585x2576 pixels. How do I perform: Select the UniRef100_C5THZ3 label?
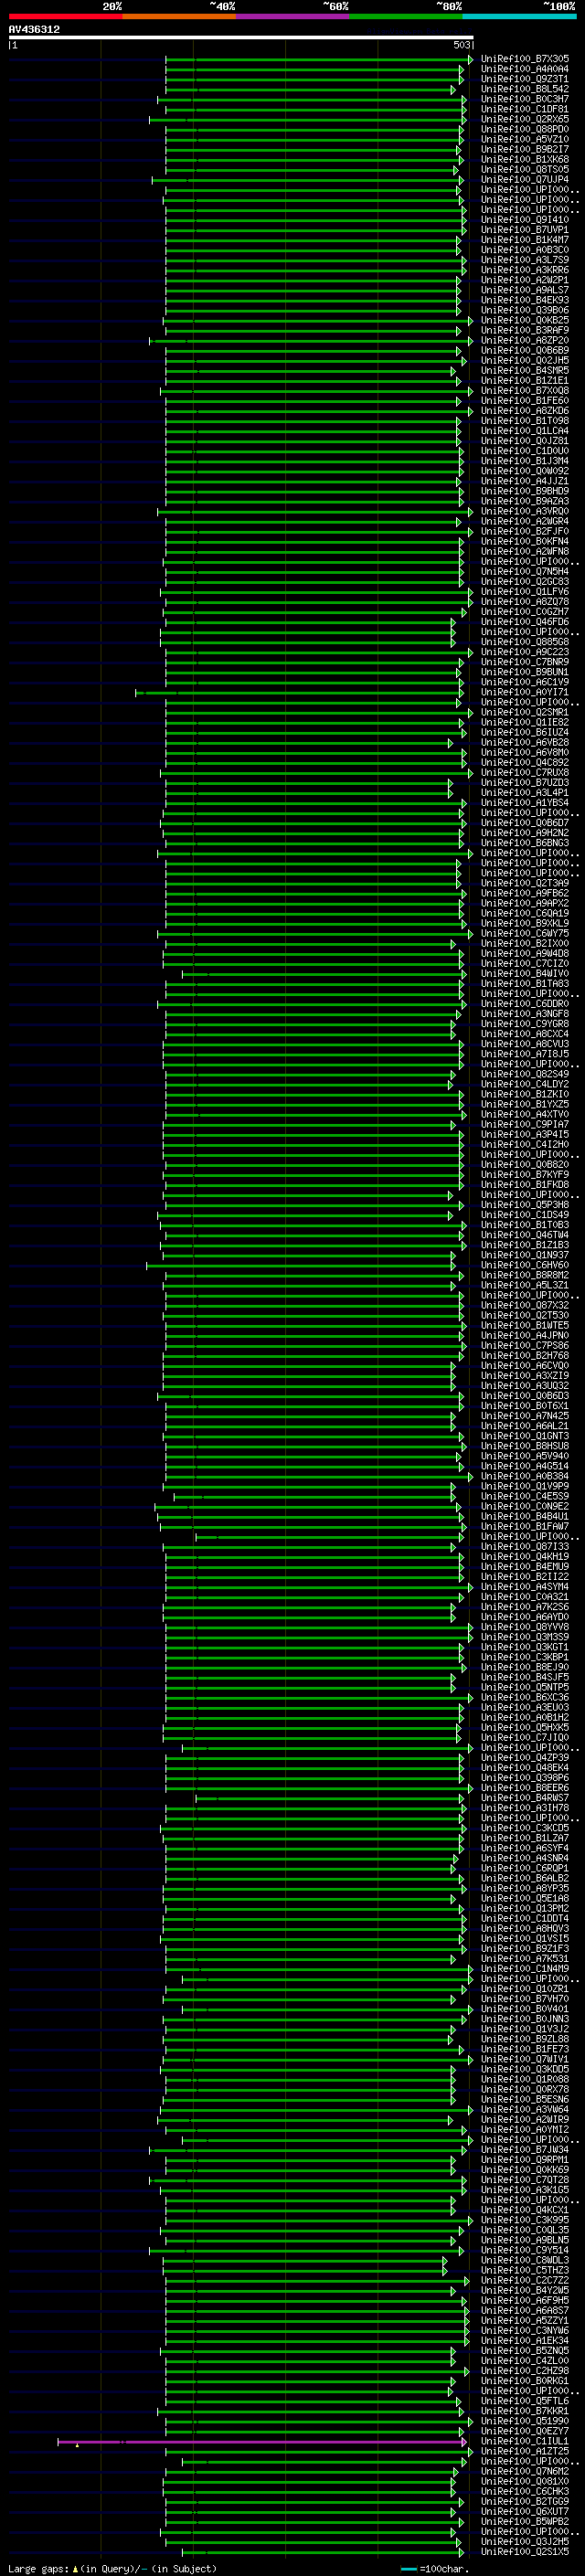(524, 2270)
